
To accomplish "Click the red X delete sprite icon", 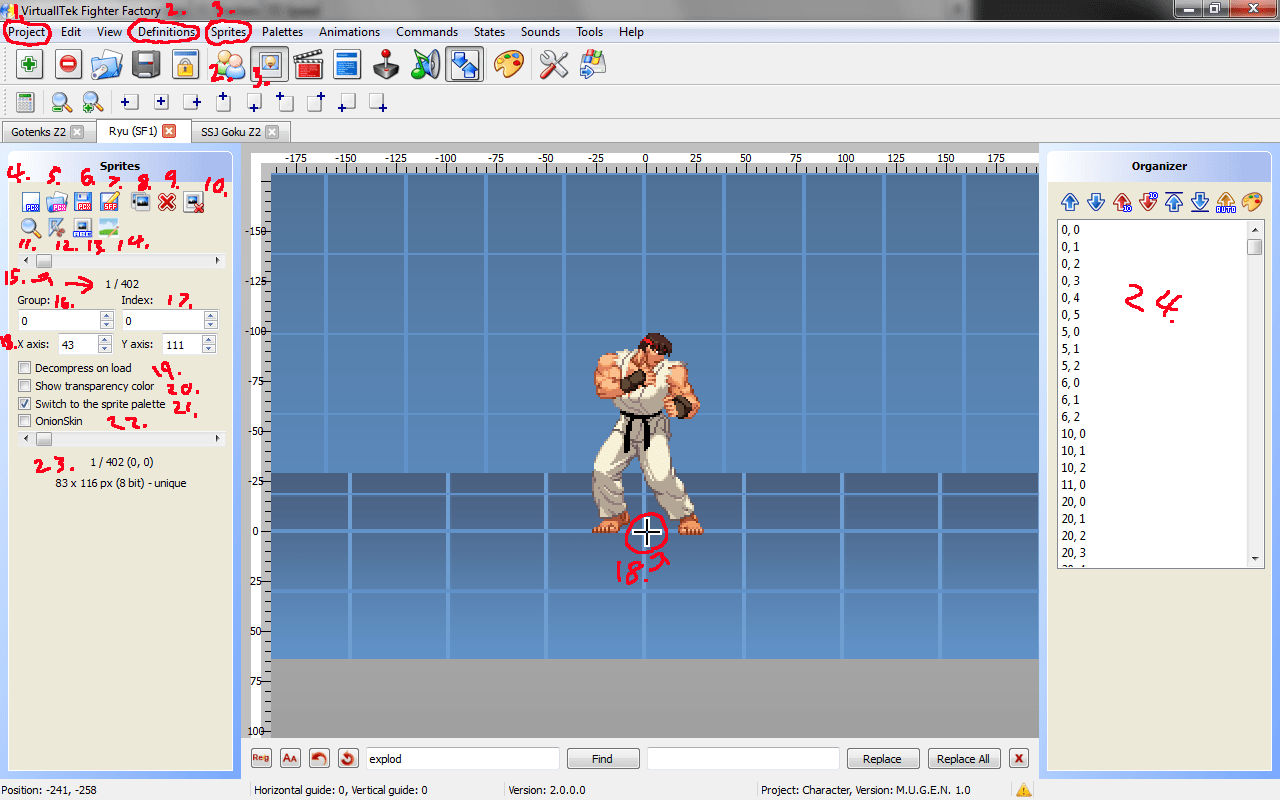I will (167, 201).
